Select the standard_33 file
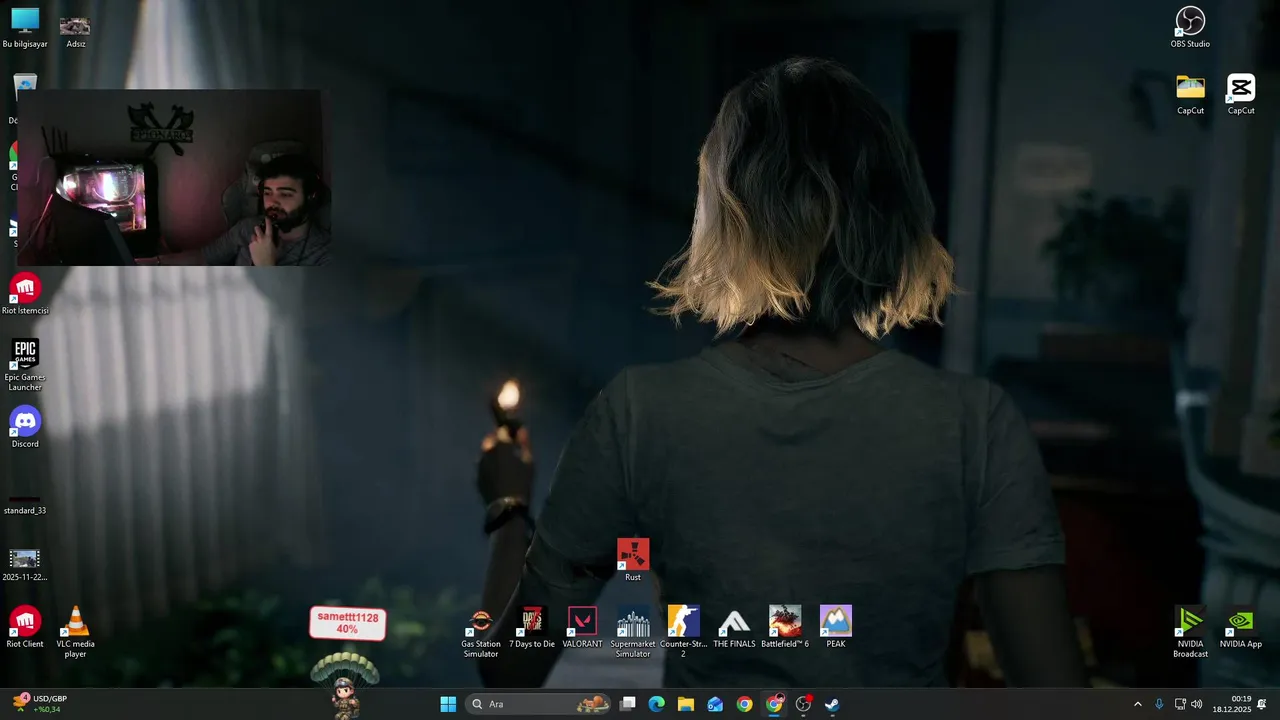1280x720 pixels. coord(25,503)
